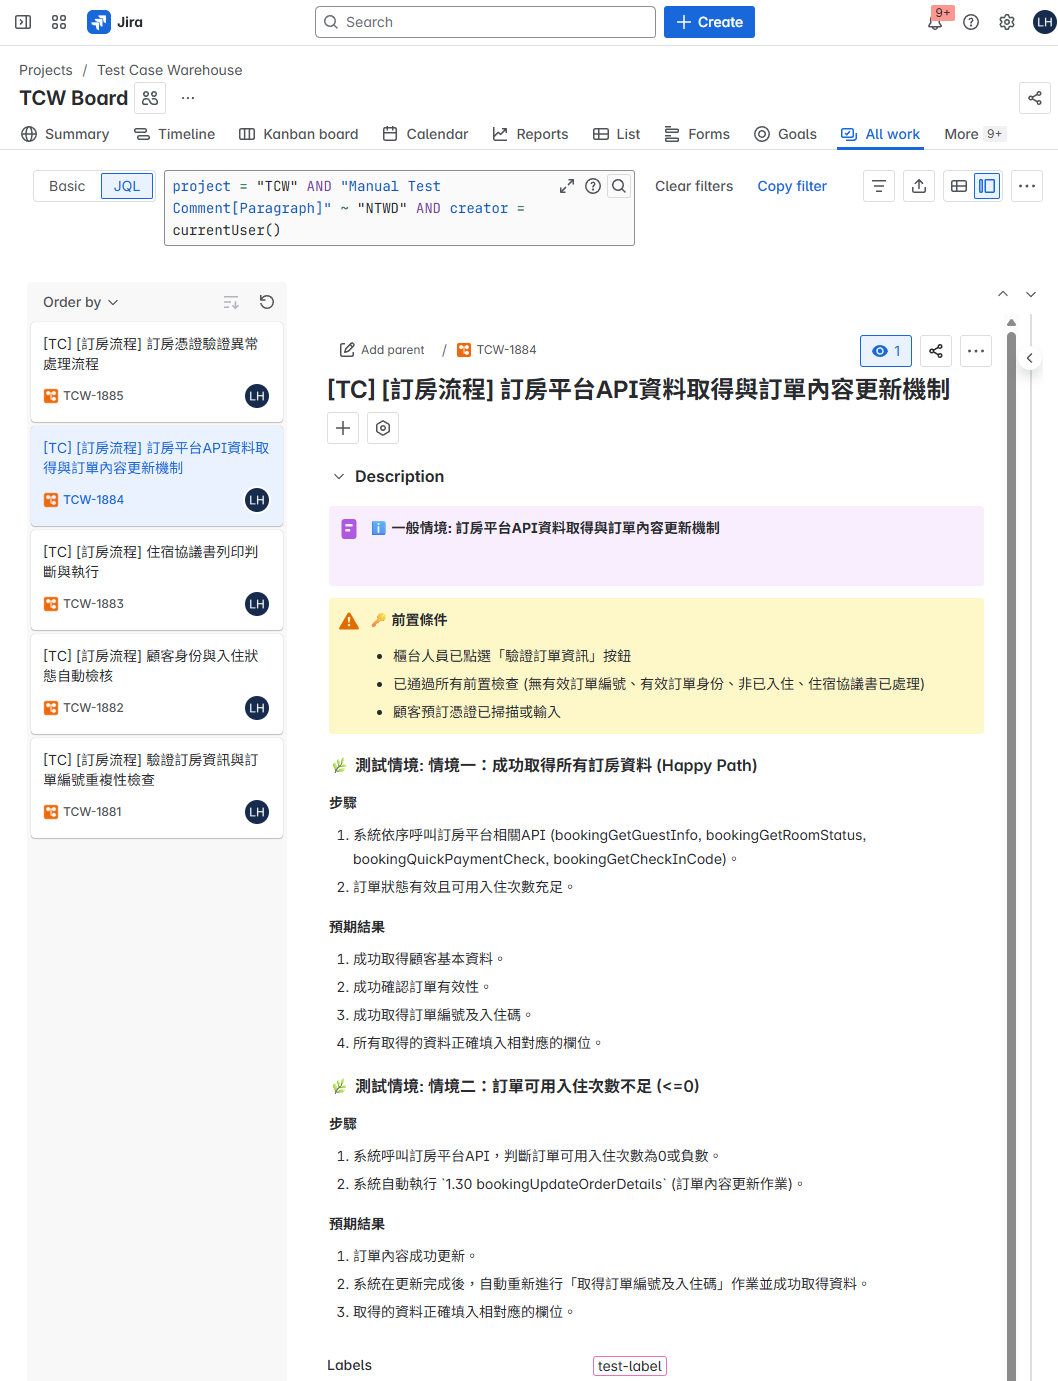Image resolution: width=1058 pixels, height=1381 pixels.
Task: Open the Jira settings gear icon
Action: 1006,21
